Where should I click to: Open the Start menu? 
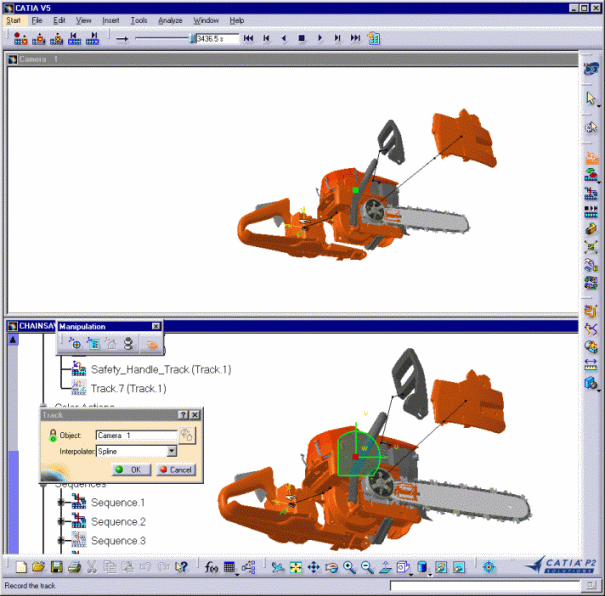(x=14, y=20)
